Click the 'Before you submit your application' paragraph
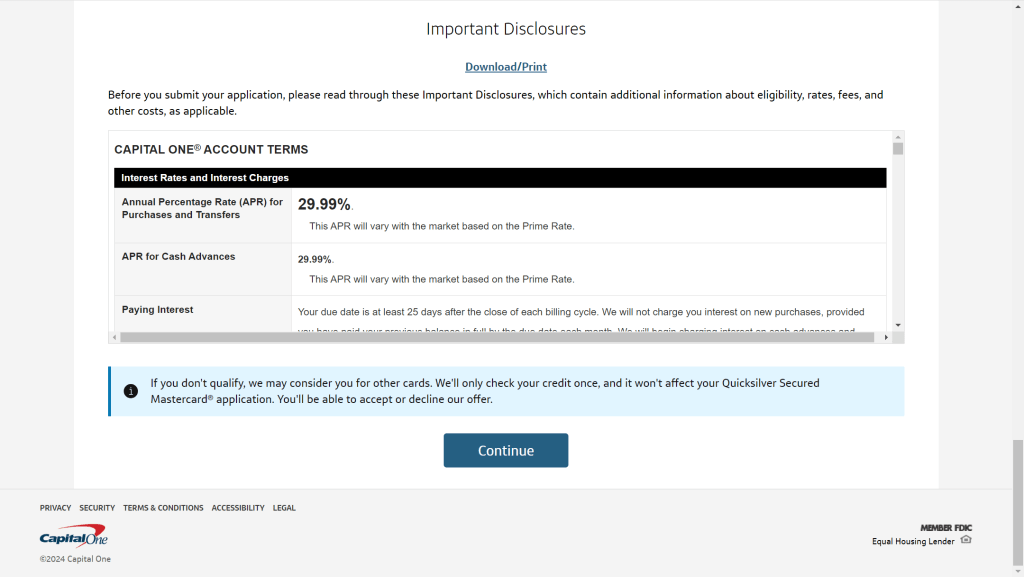The height and width of the screenshot is (577, 1024). pyautogui.click(x=496, y=102)
